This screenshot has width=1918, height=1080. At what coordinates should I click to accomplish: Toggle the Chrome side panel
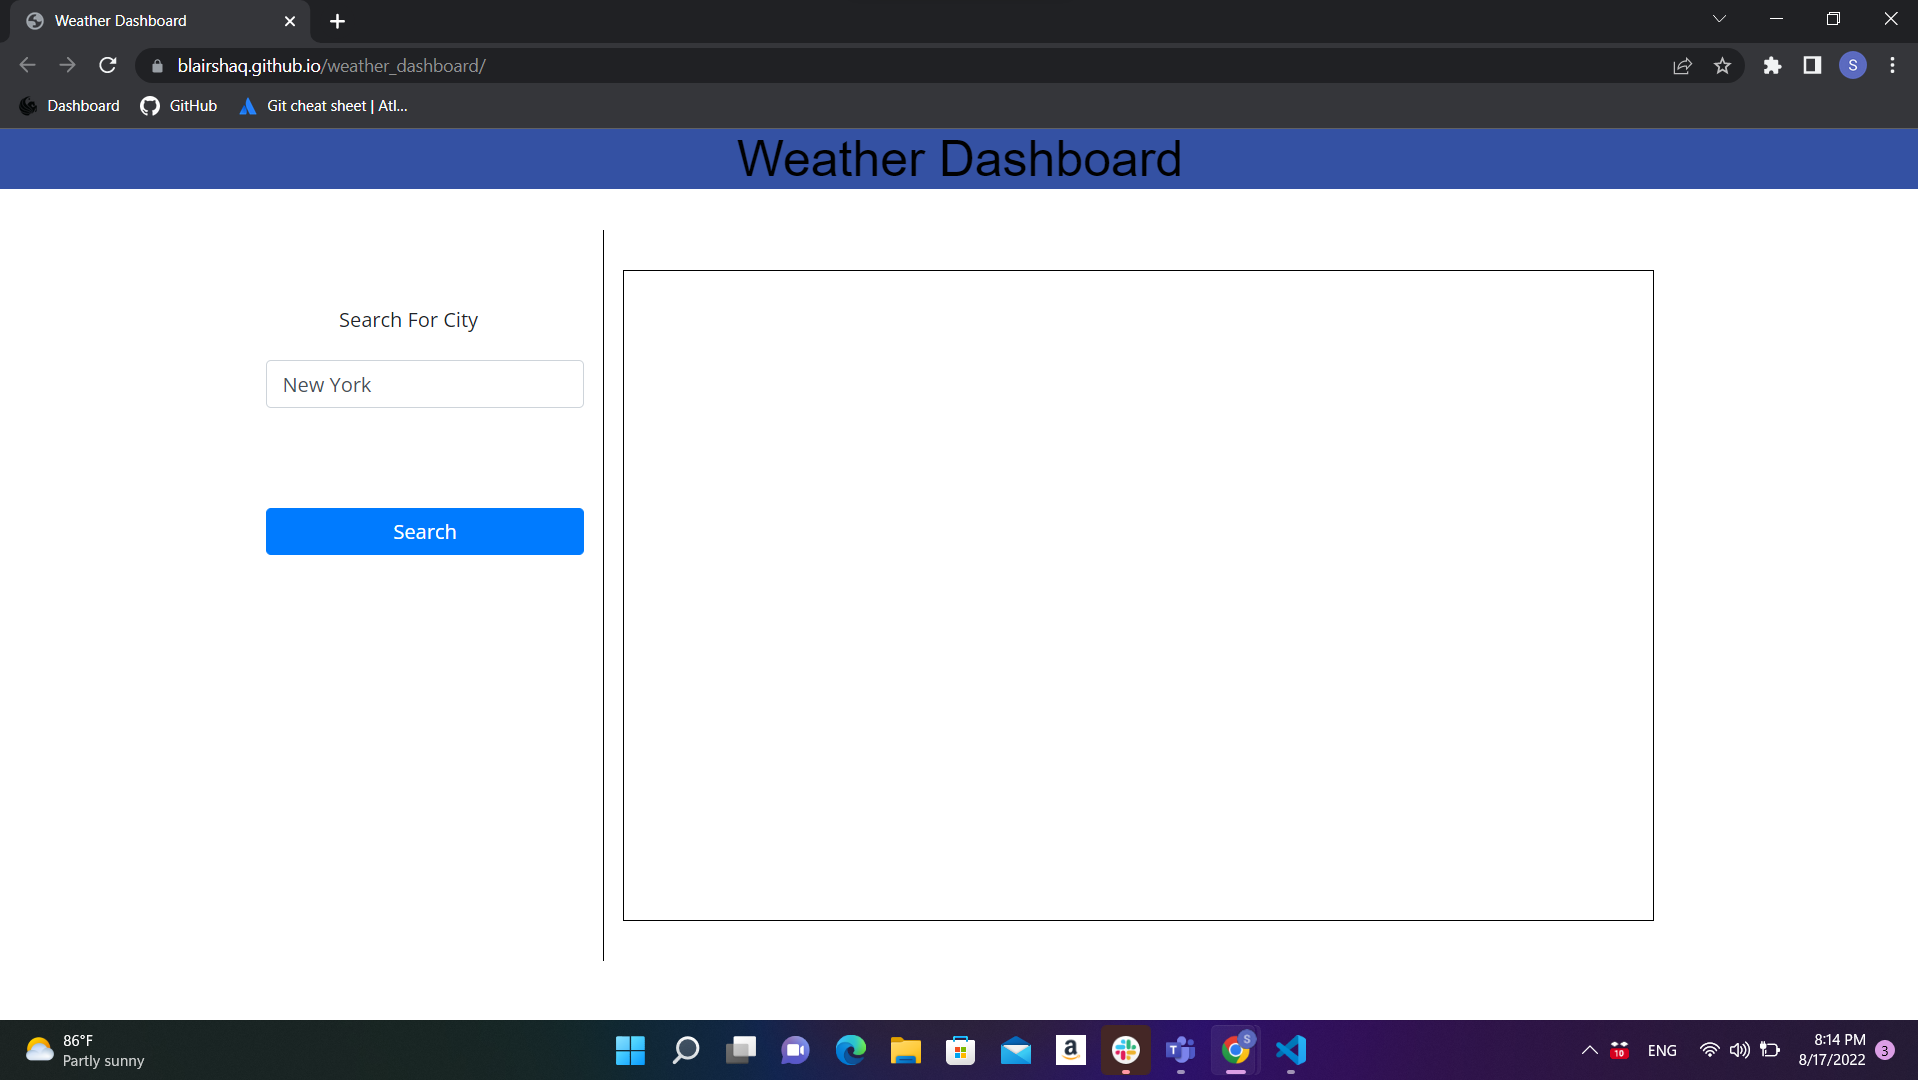click(x=1811, y=65)
